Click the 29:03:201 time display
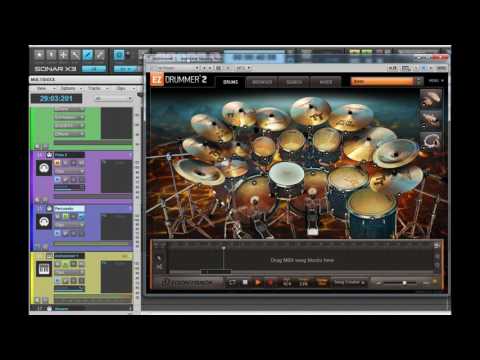The height and width of the screenshot is (360, 480). 56,98
